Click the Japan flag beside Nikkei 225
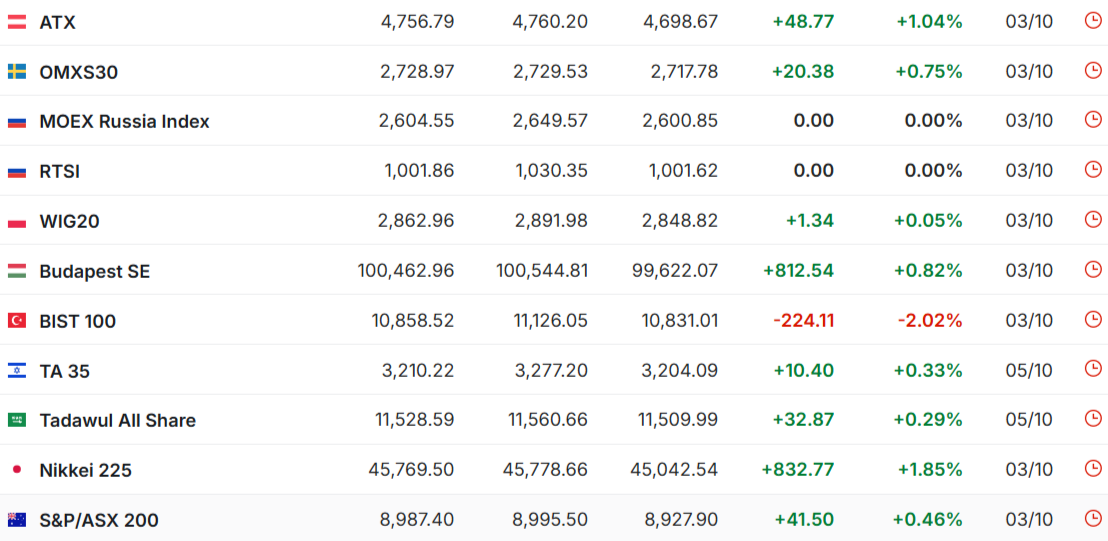The width and height of the screenshot is (1108, 541). [17, 470]
